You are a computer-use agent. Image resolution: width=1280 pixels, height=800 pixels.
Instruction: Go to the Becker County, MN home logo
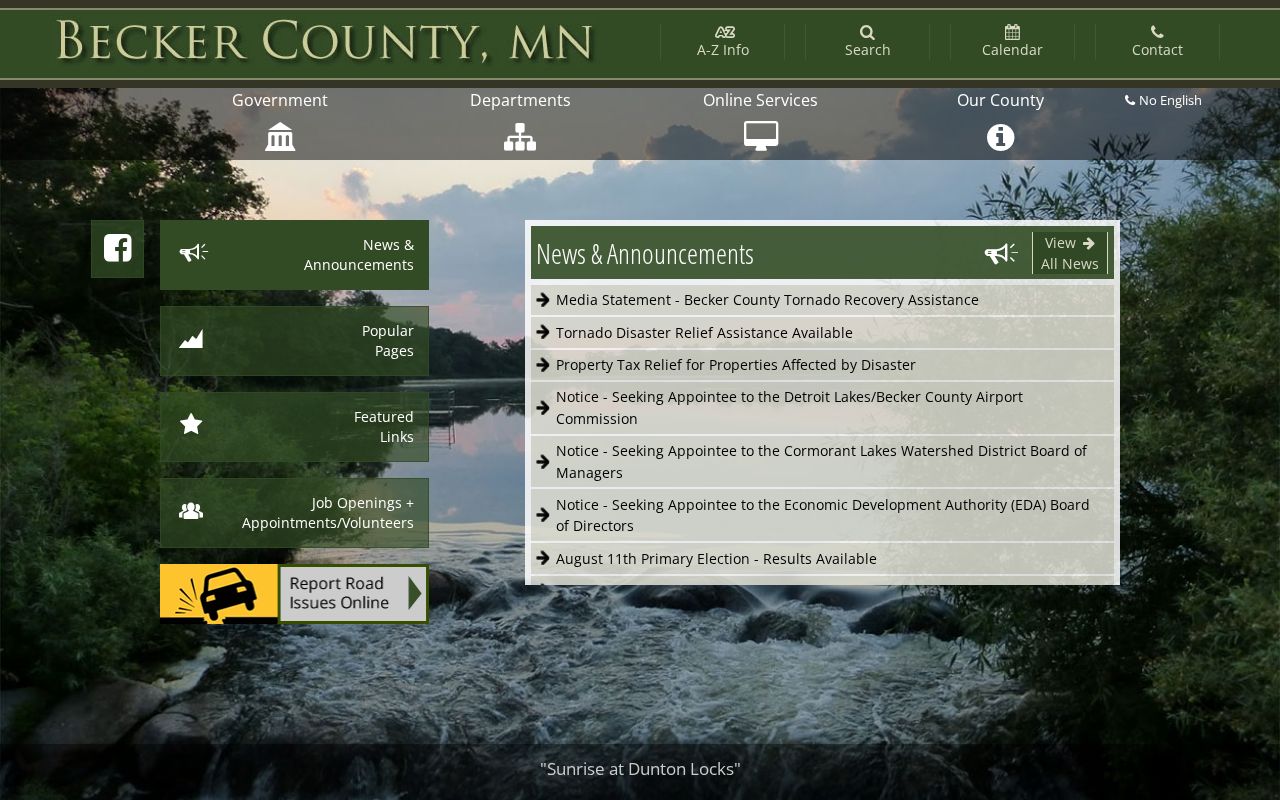(x=325, y=42)
